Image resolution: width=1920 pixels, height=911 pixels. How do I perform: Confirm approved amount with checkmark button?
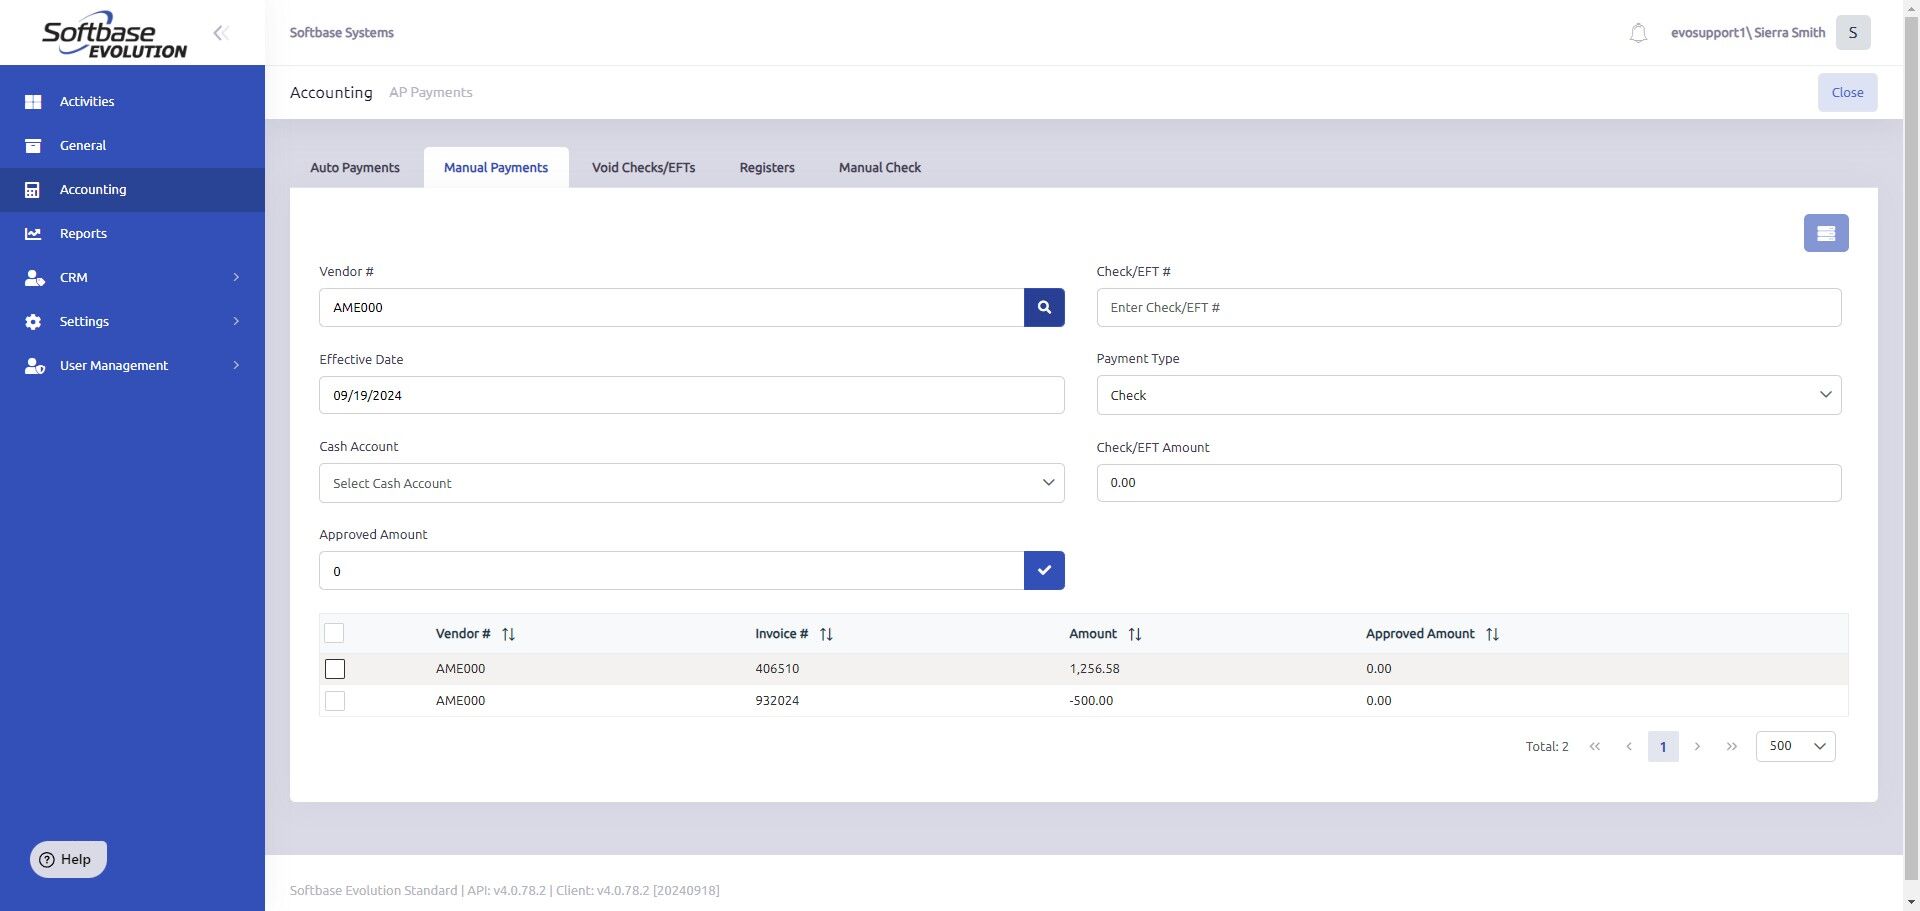pyautogui.click(x=1044, y=570)
